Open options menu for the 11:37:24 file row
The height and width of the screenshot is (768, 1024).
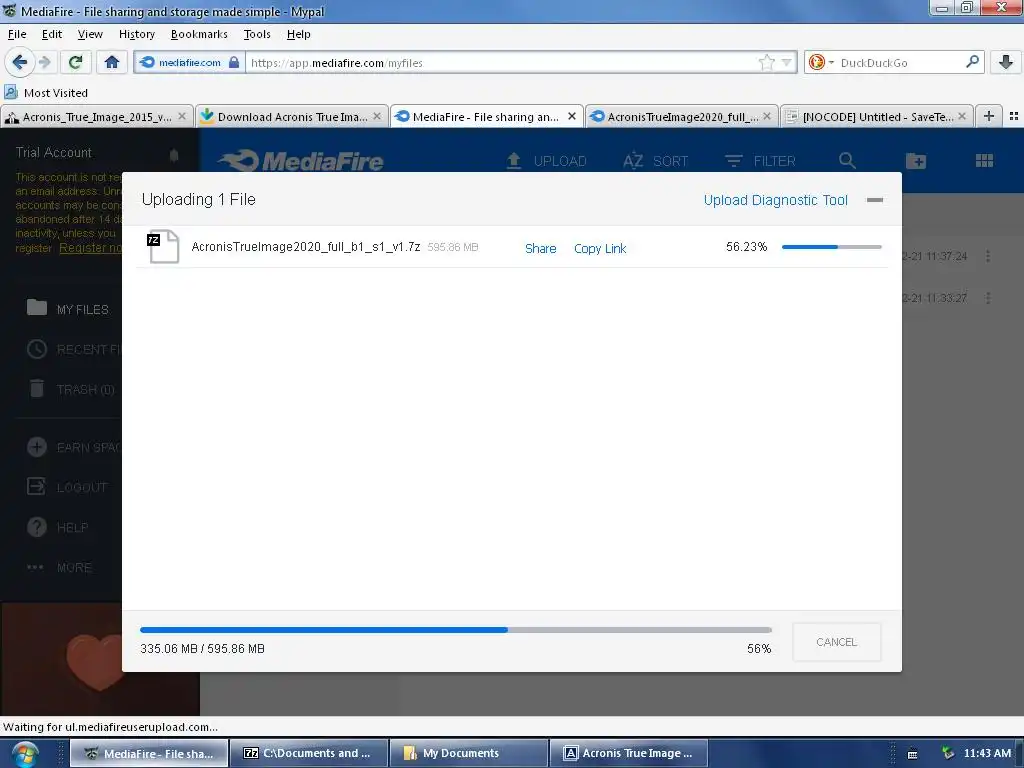(x=987, y=256)
